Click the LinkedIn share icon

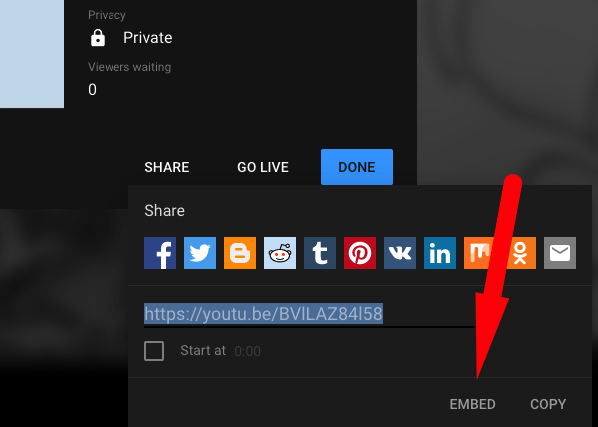[x=440, y=253]
